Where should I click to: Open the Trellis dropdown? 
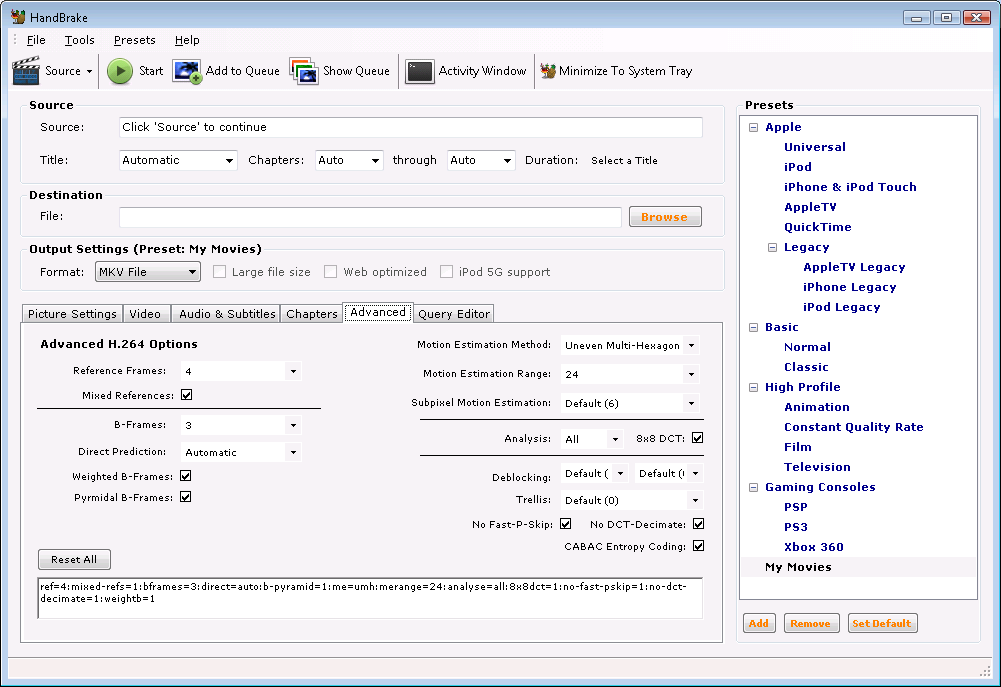[632, 500]
